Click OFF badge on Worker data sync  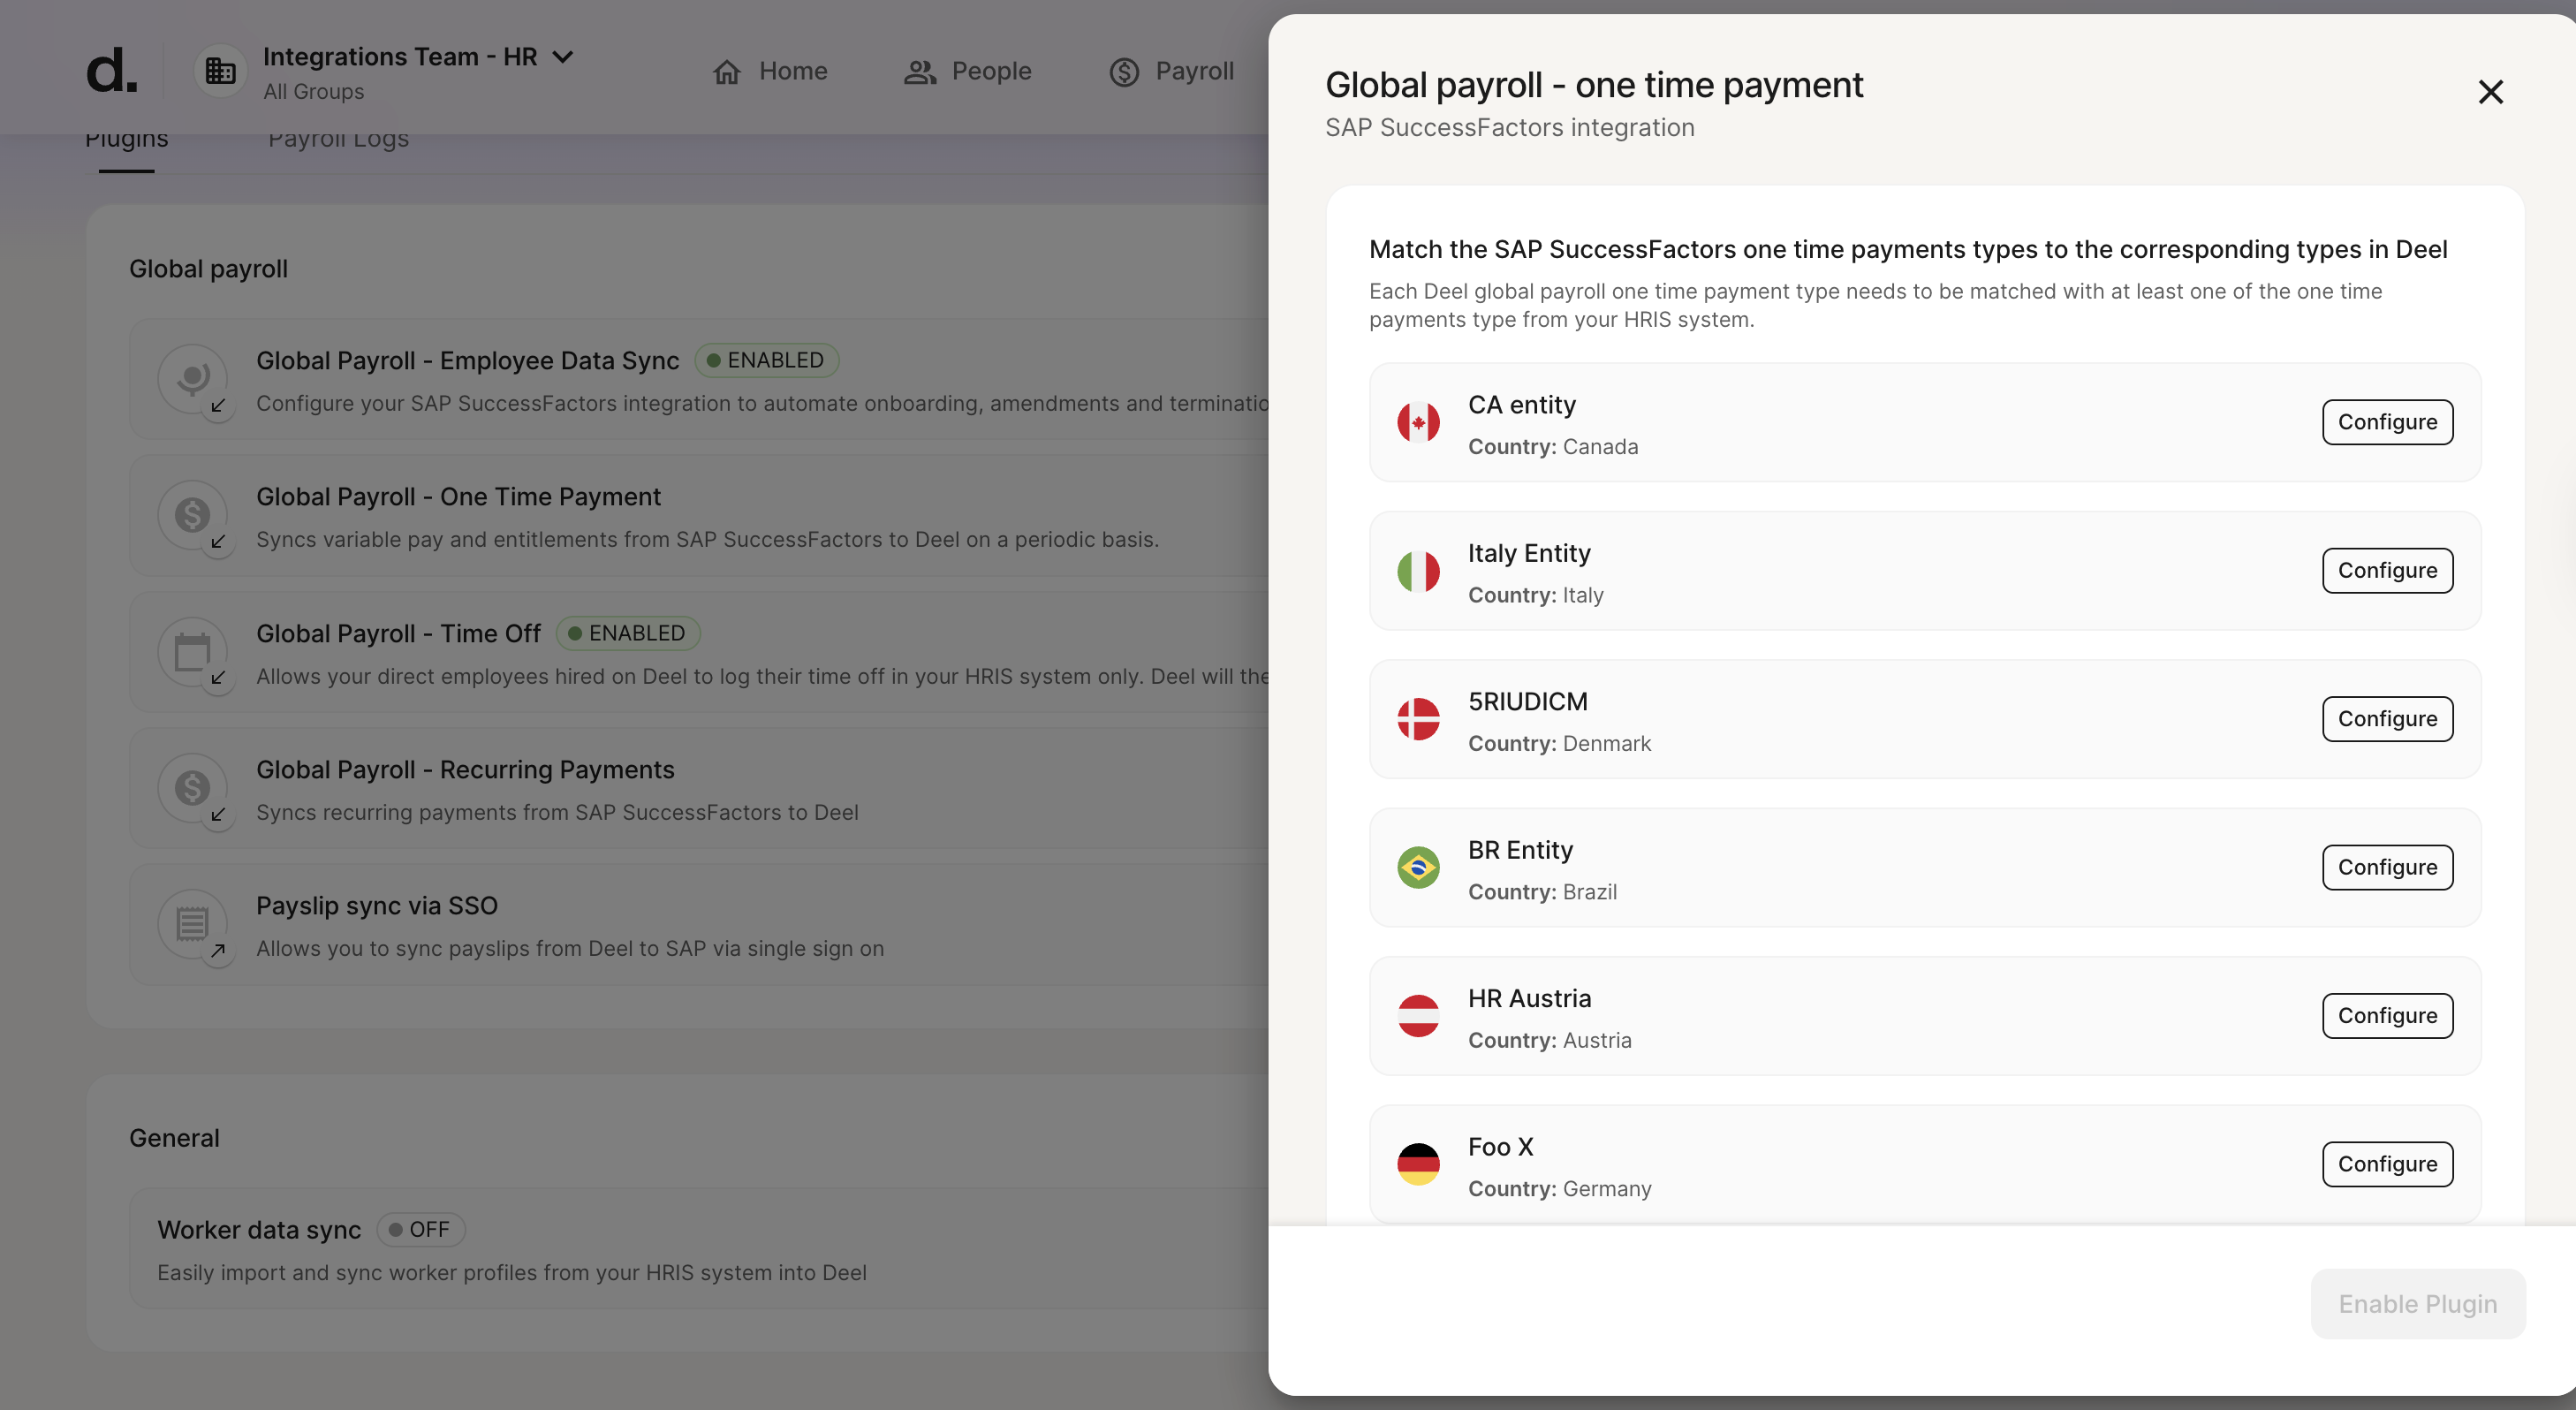point(420,1229)
